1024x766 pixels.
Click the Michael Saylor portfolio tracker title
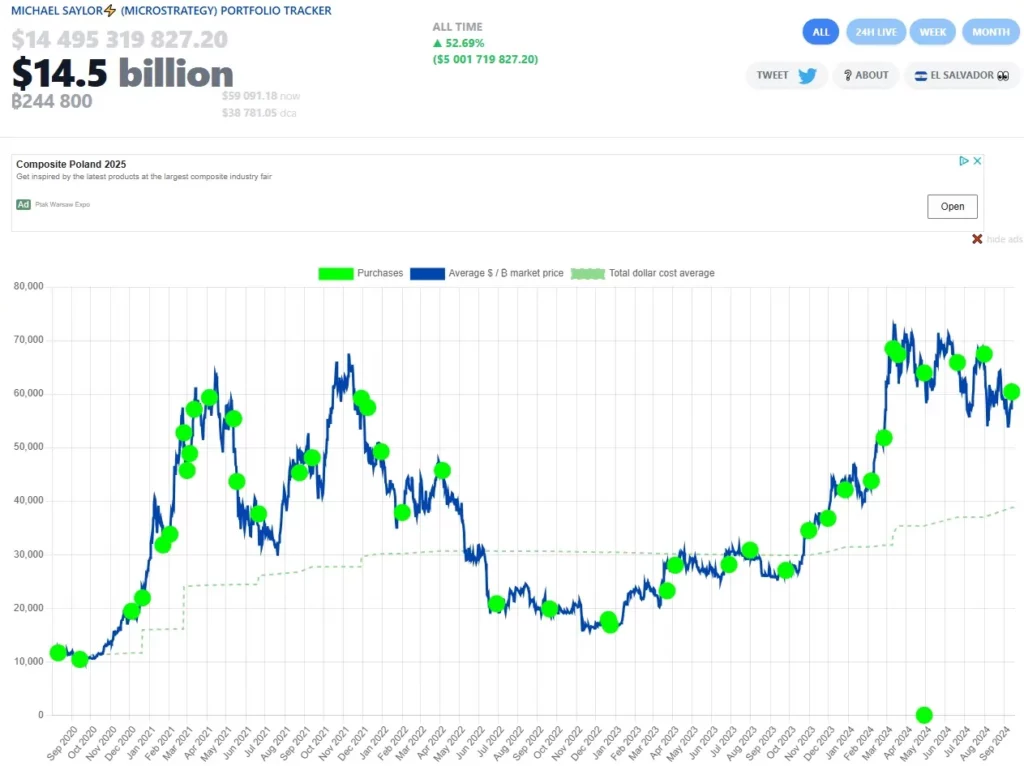(171, 10)
